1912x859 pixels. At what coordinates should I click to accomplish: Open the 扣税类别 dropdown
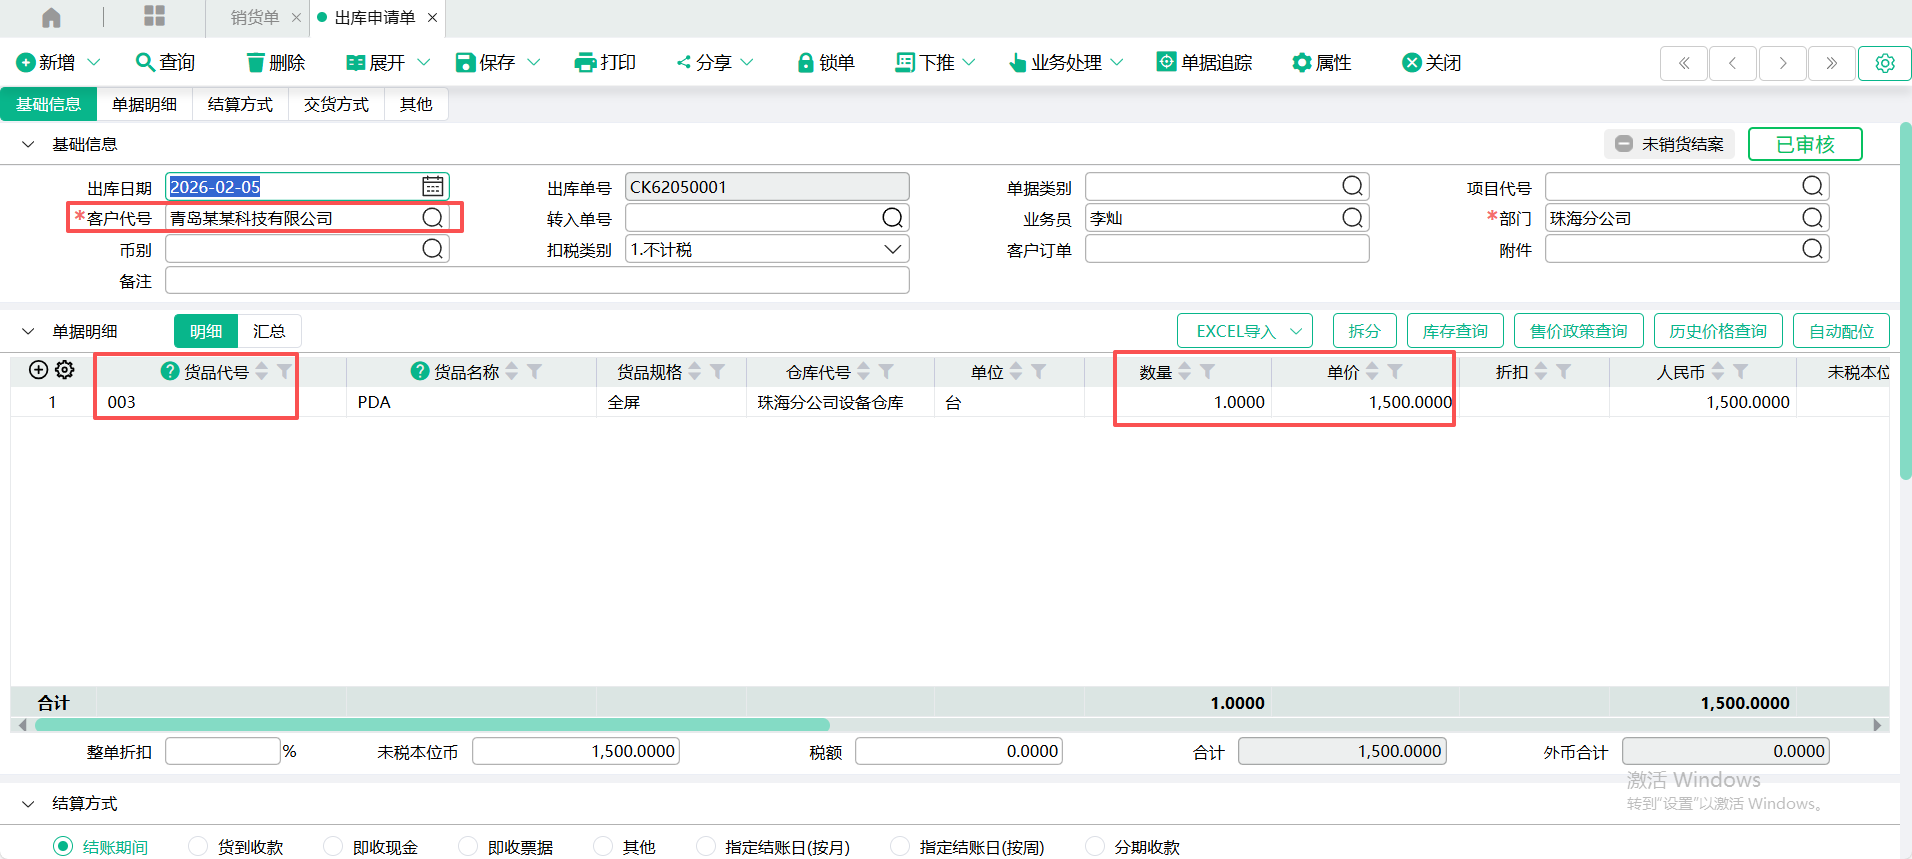892,249
